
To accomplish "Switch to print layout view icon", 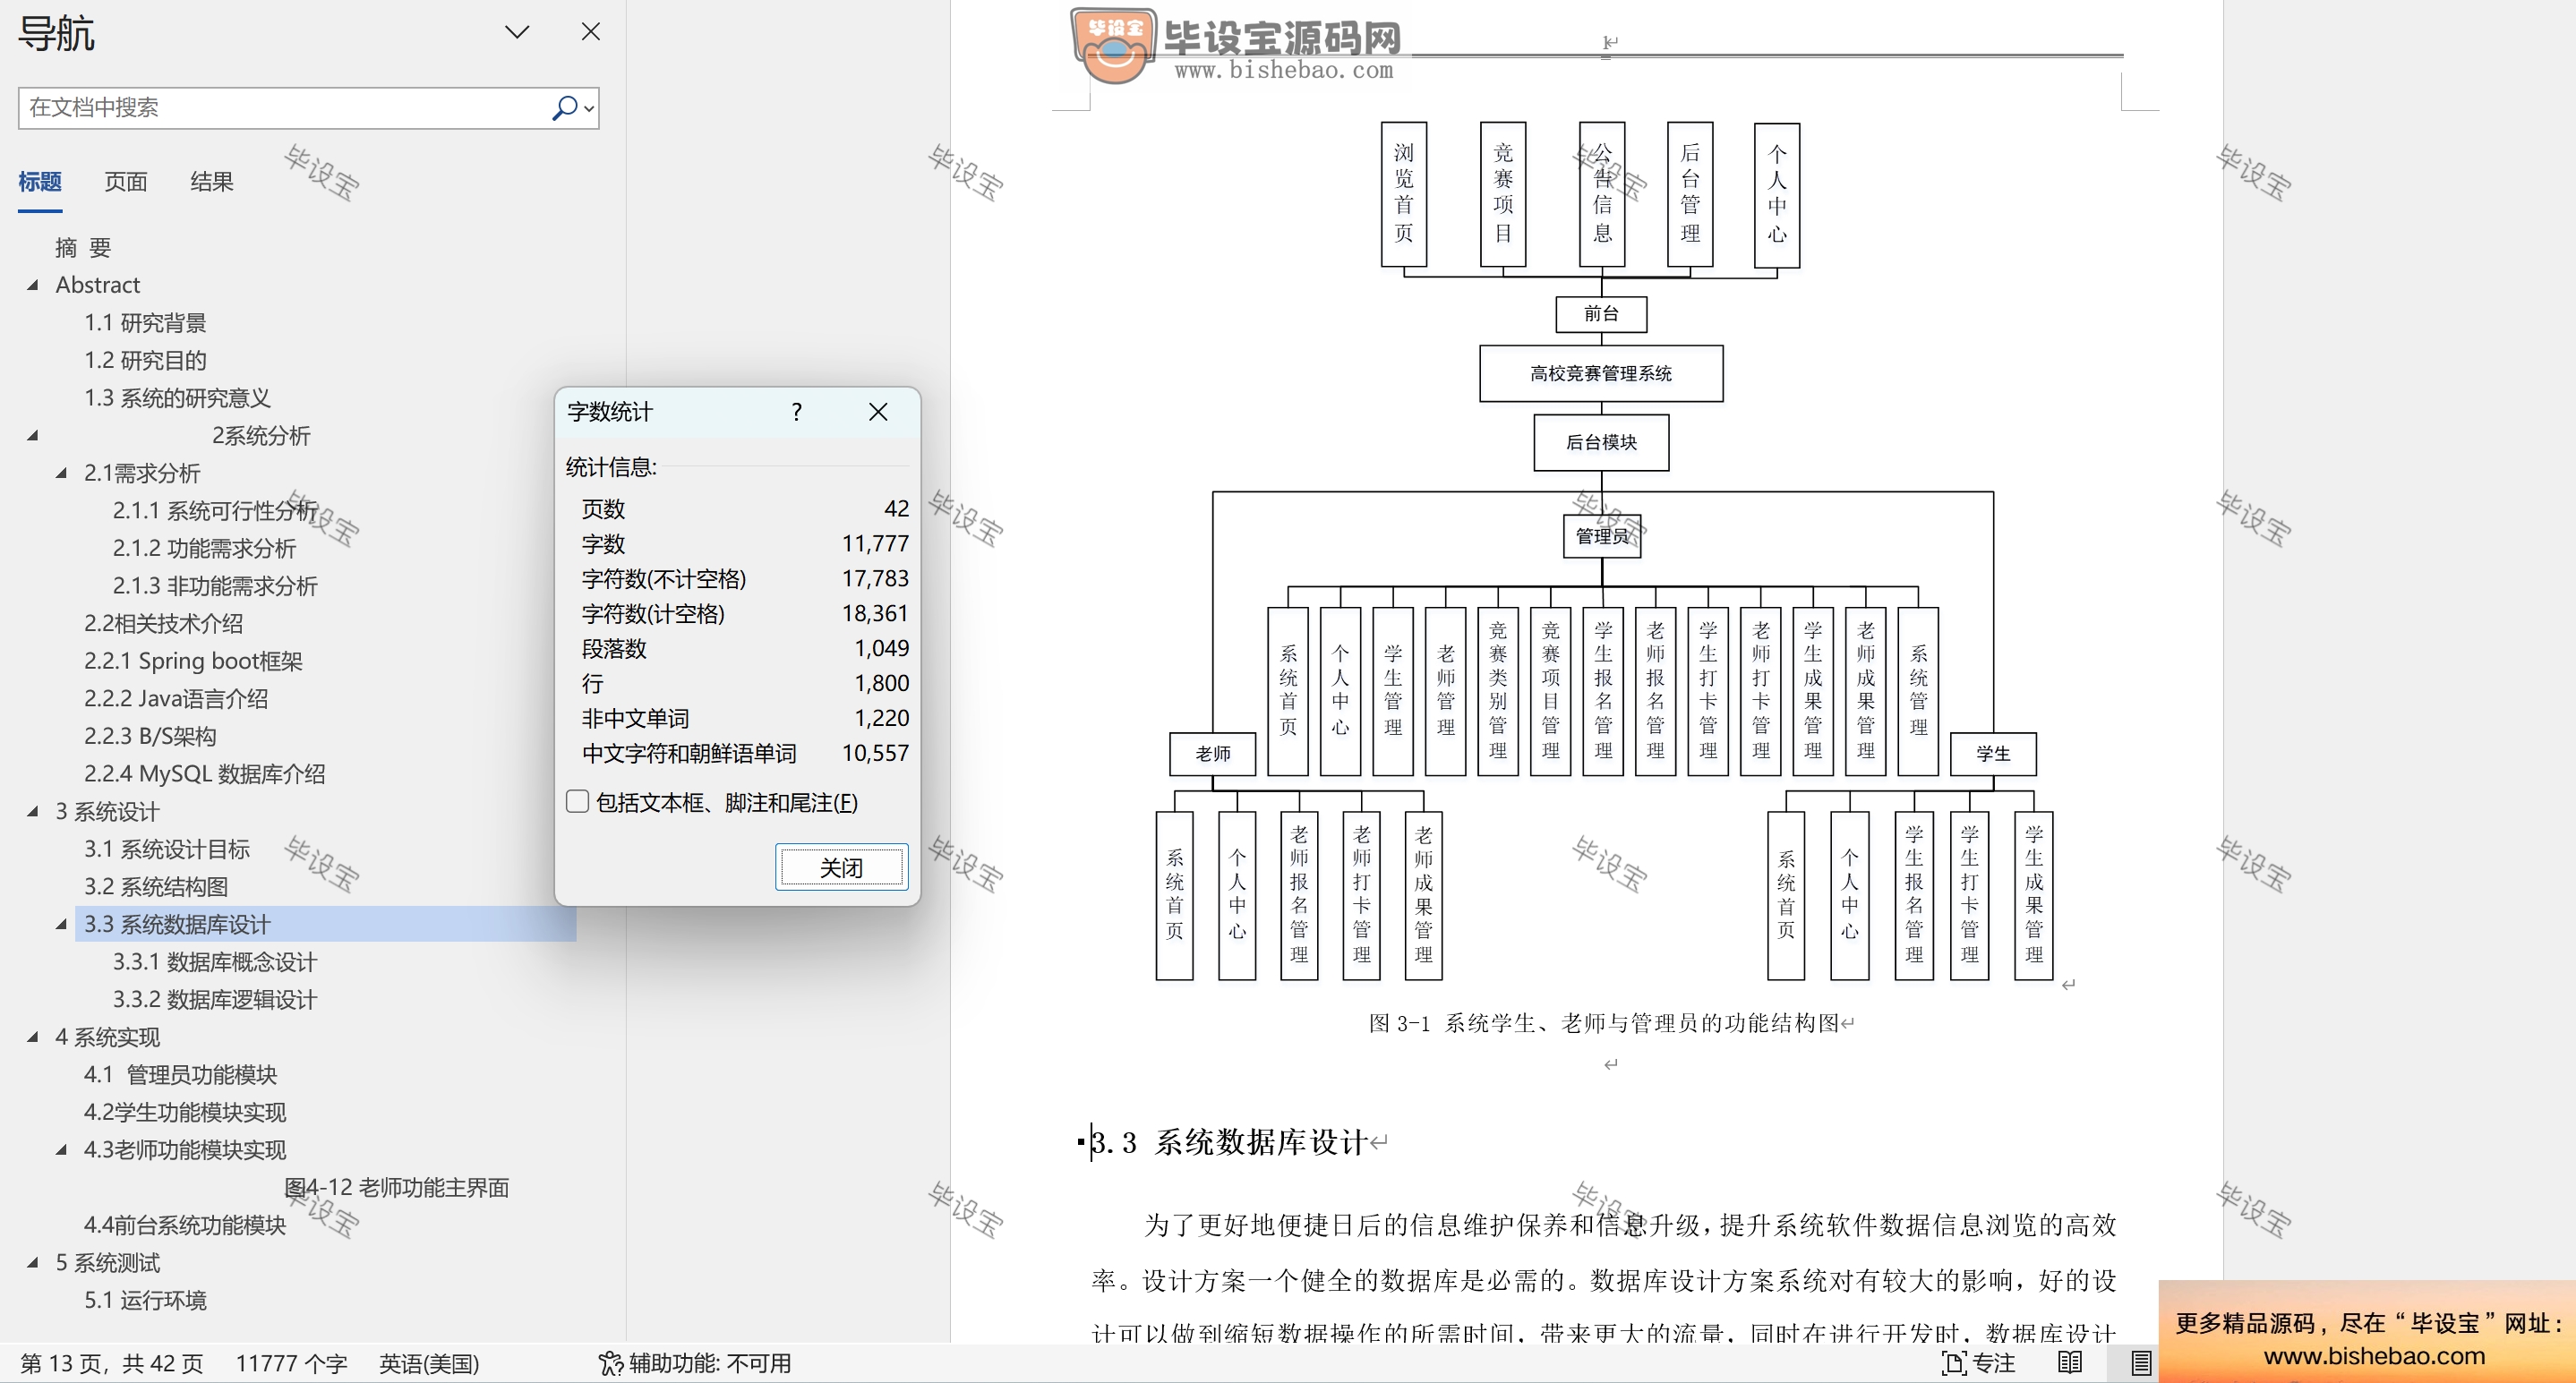I will tap(2141, 1363).
